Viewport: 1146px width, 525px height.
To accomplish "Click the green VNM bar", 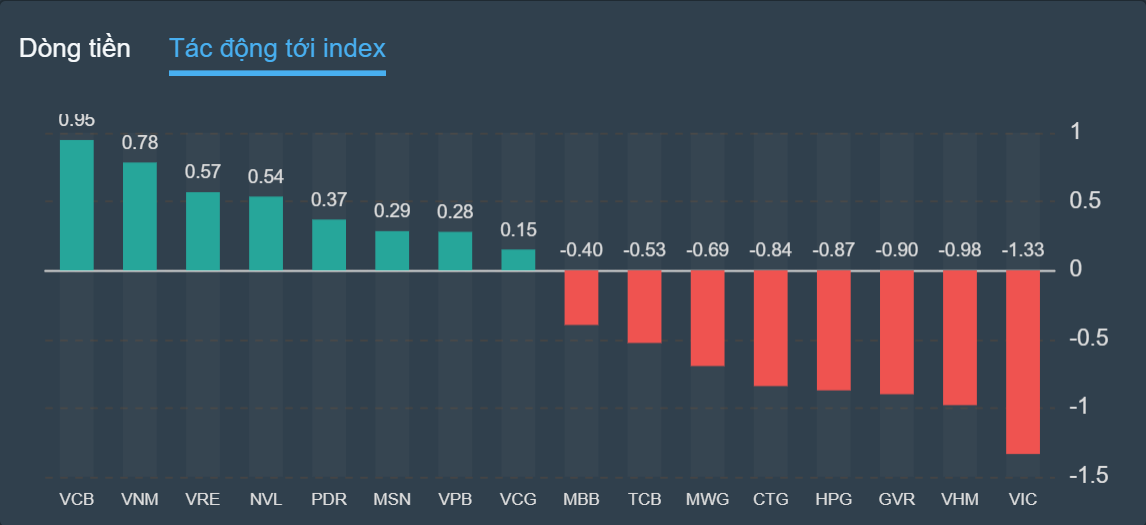I will pos(140,216).
